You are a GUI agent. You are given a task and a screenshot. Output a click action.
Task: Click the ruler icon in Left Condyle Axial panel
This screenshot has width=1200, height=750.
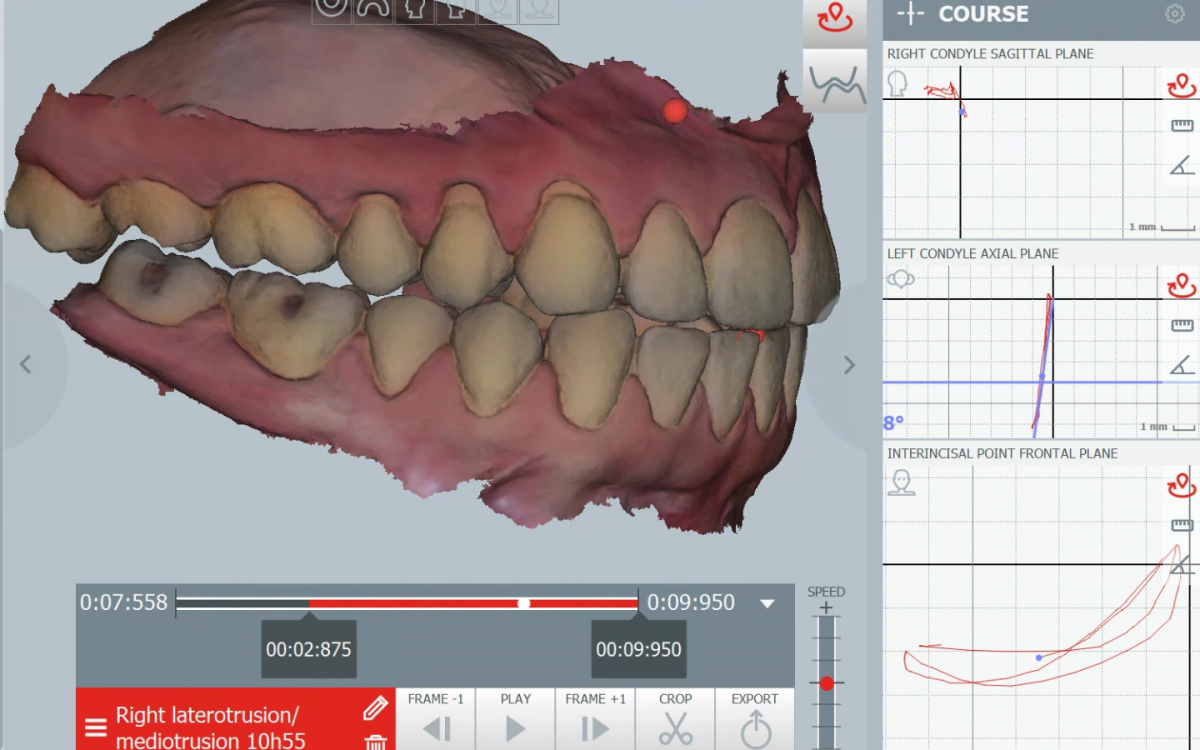coord(1182,326)
